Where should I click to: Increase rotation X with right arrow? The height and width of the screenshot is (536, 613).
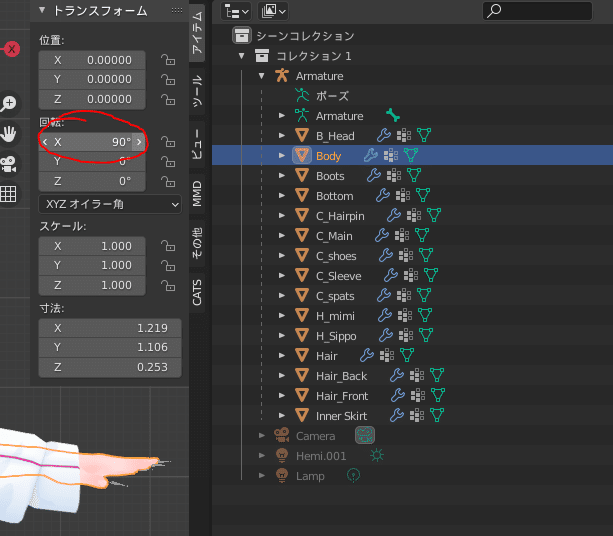[139, 142]
